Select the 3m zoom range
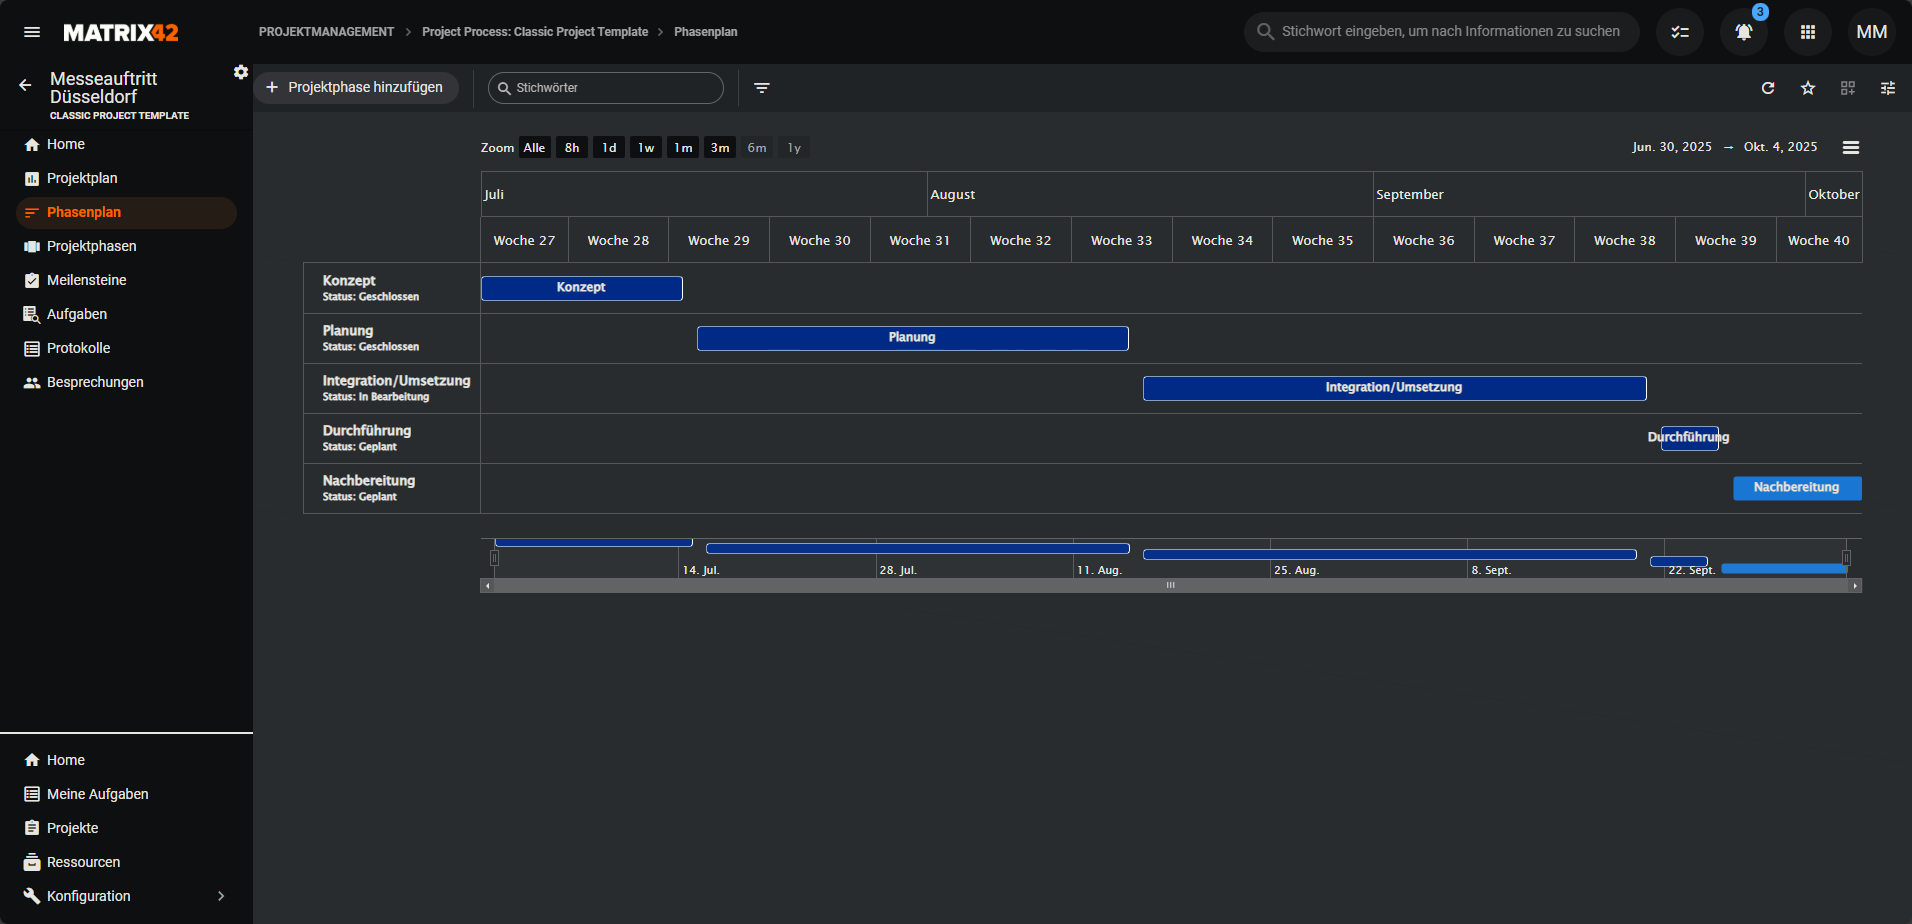This screenshot has height=924, width=1912. pyautogui.click(x=720, y=148)
